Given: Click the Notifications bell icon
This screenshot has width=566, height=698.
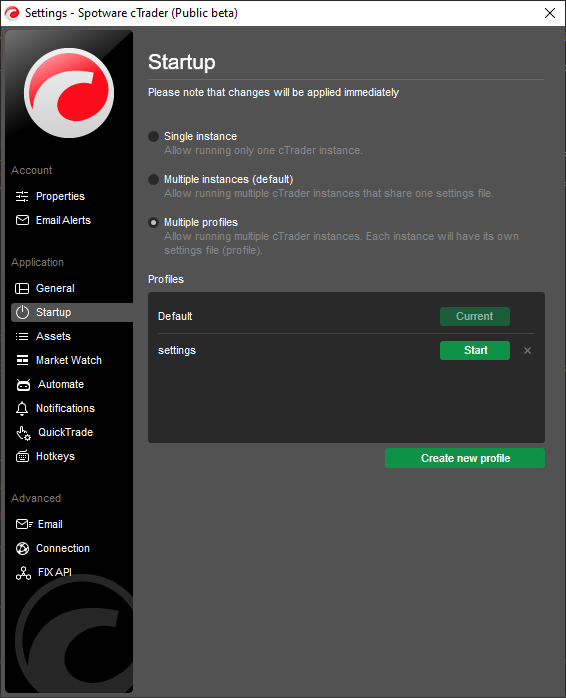Looking at the screenshot, I should click(x=22, y=409).
